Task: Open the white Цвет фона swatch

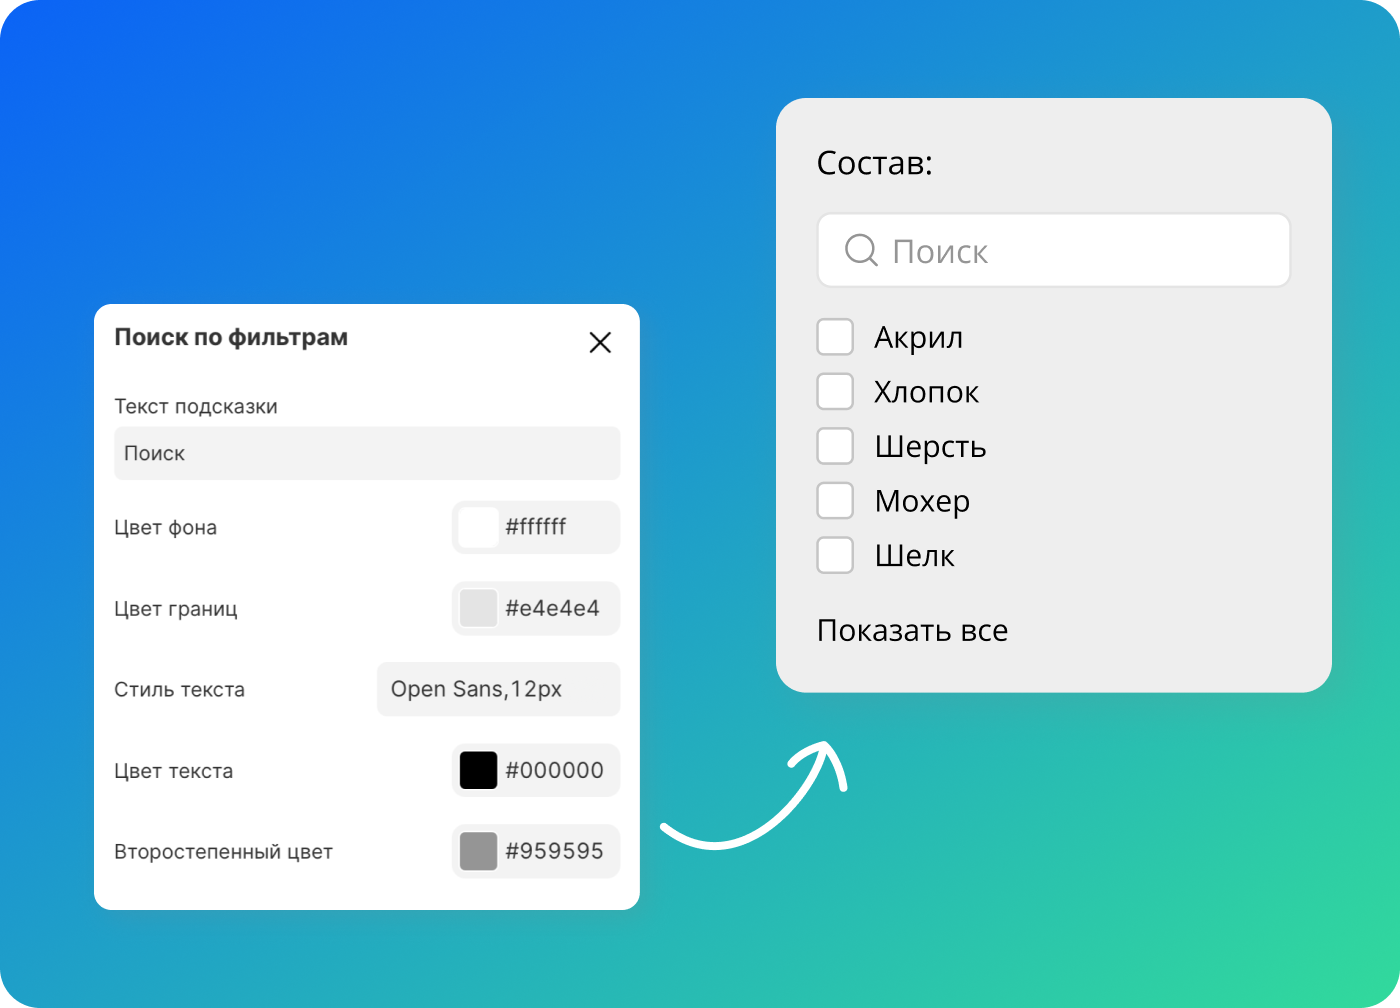Action: pos(478,527)
